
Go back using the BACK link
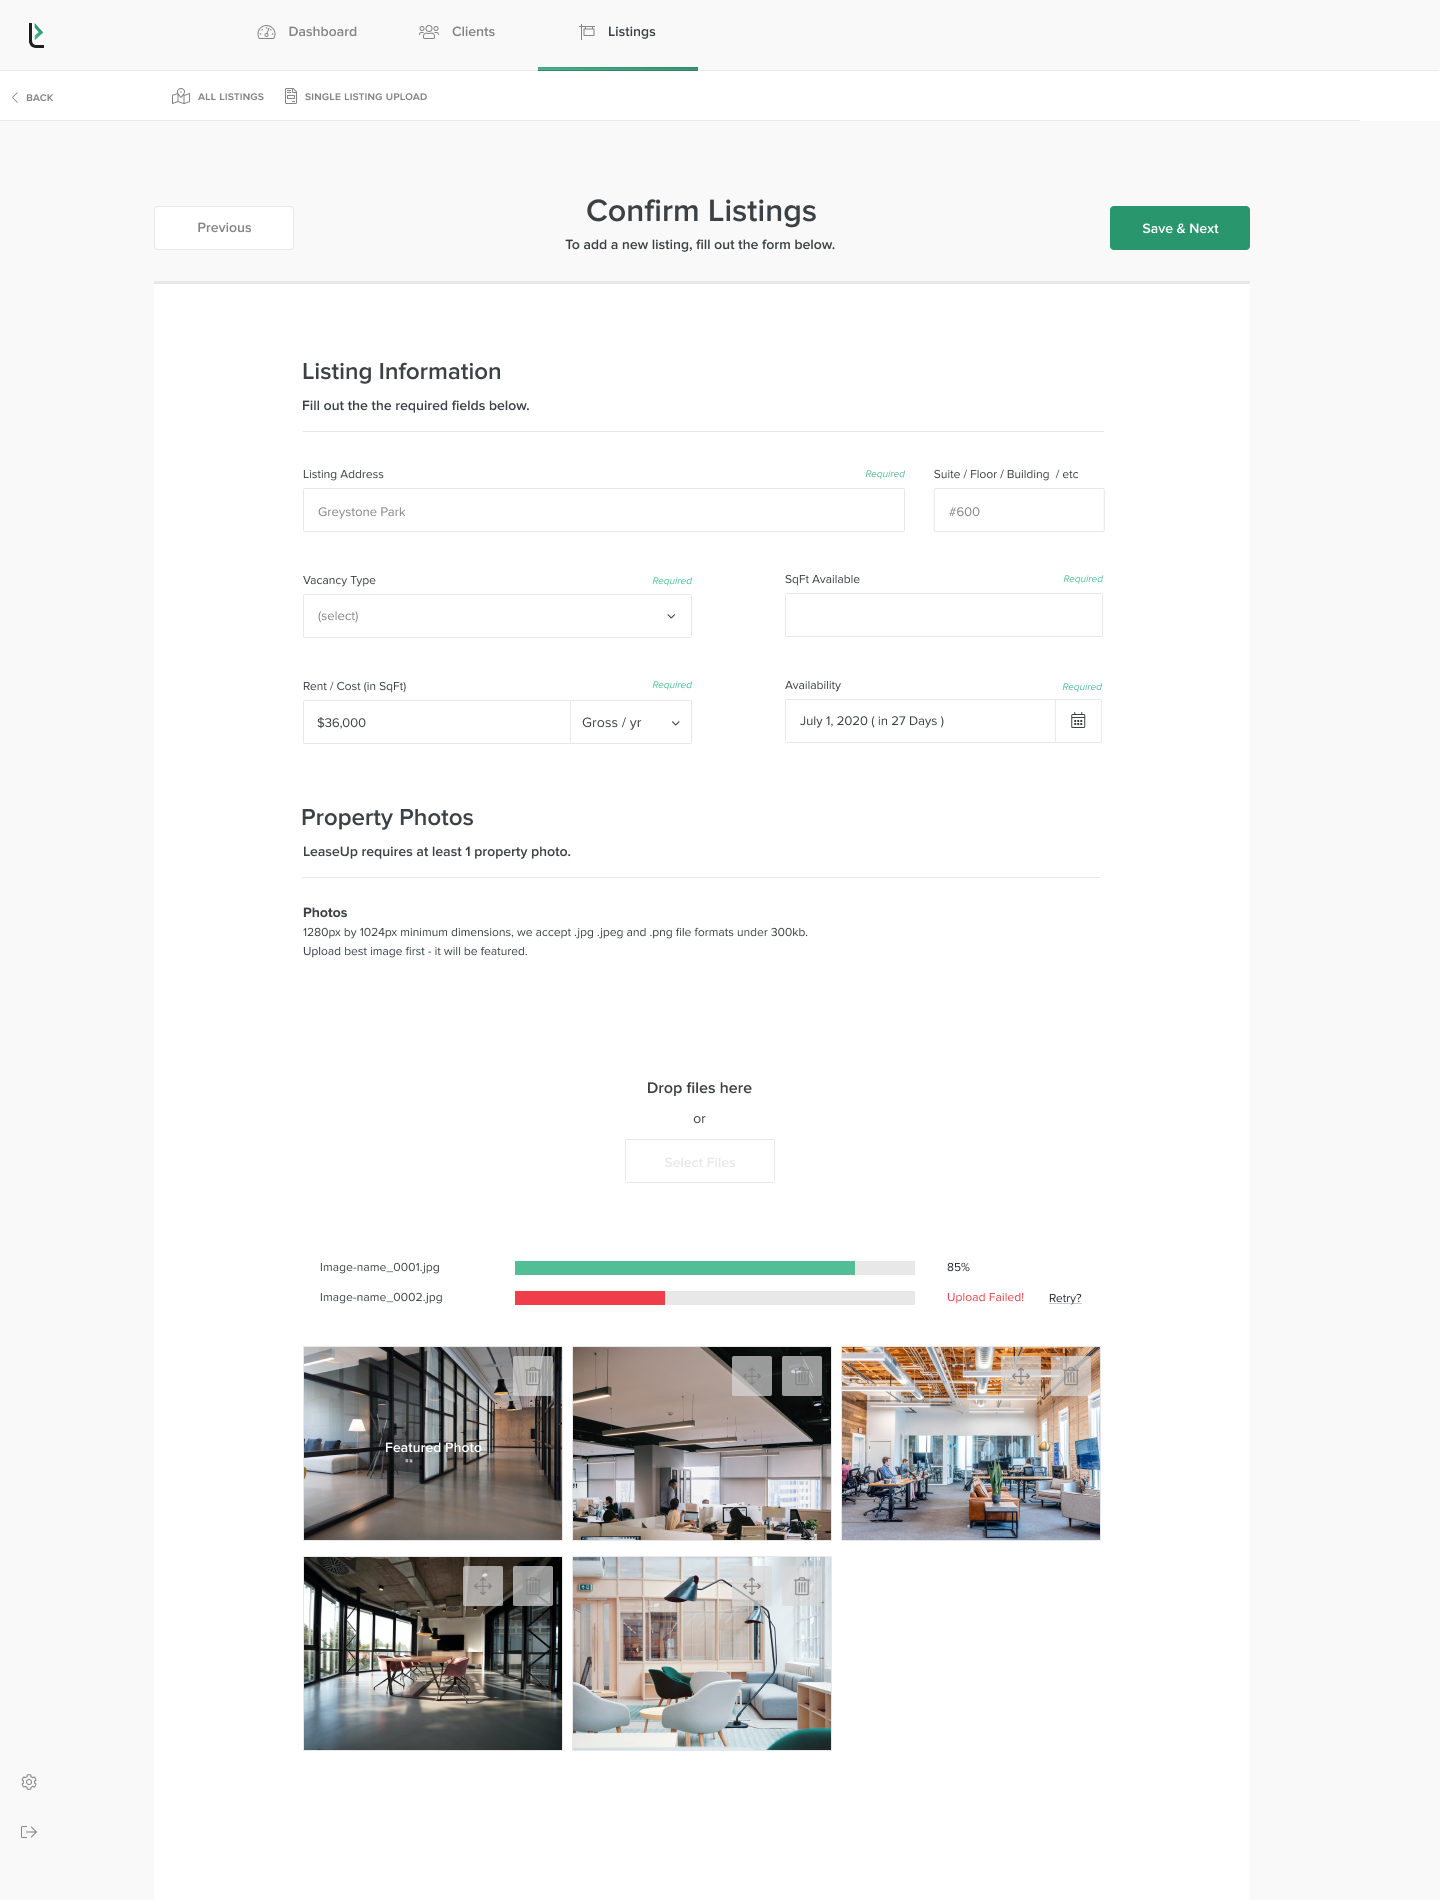[x=32, y=98]
